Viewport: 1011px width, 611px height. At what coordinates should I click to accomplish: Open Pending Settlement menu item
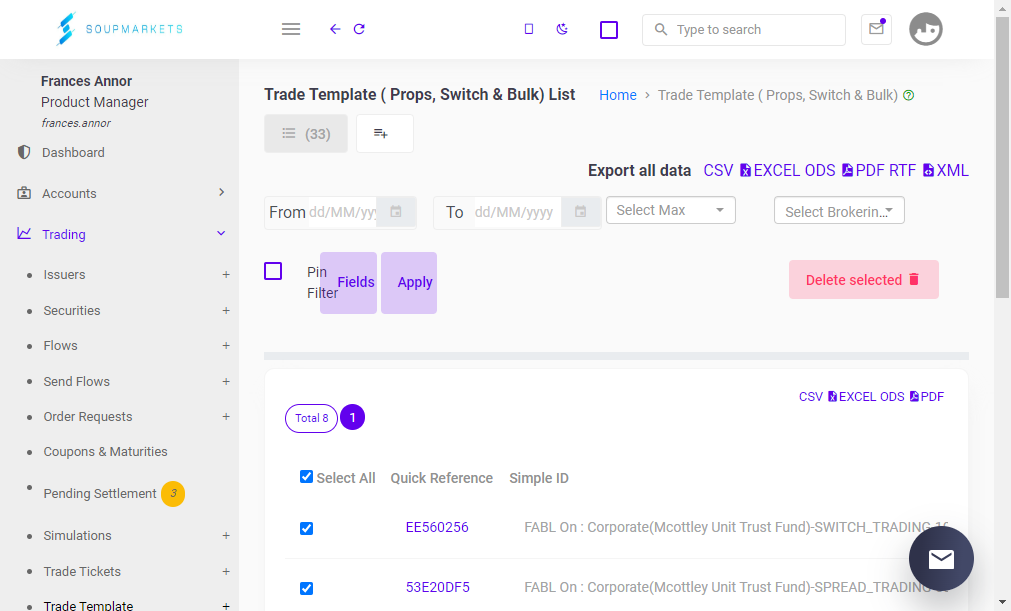(100, 494)
